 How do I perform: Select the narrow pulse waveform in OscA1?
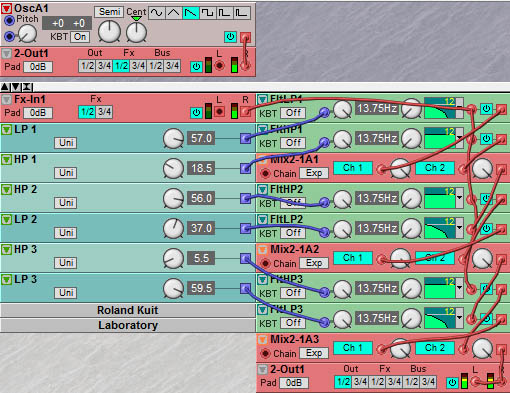tap(242, 13)
